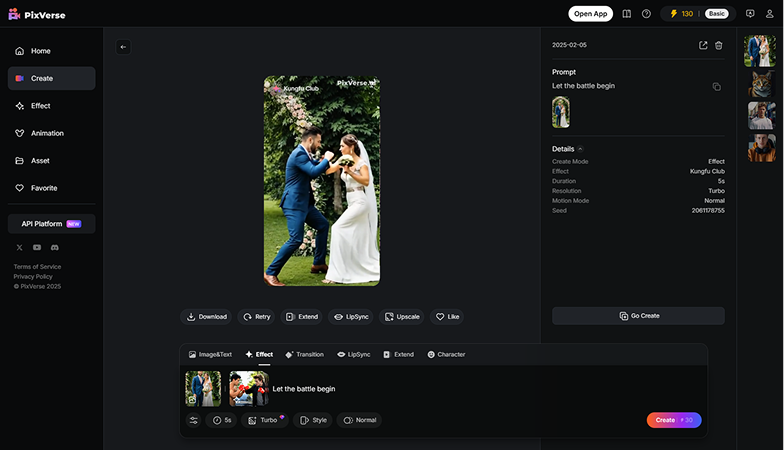Select the cat thumbnail in history strip
Image resolution: width=784 pixels, height=450 pixels.
761,84
